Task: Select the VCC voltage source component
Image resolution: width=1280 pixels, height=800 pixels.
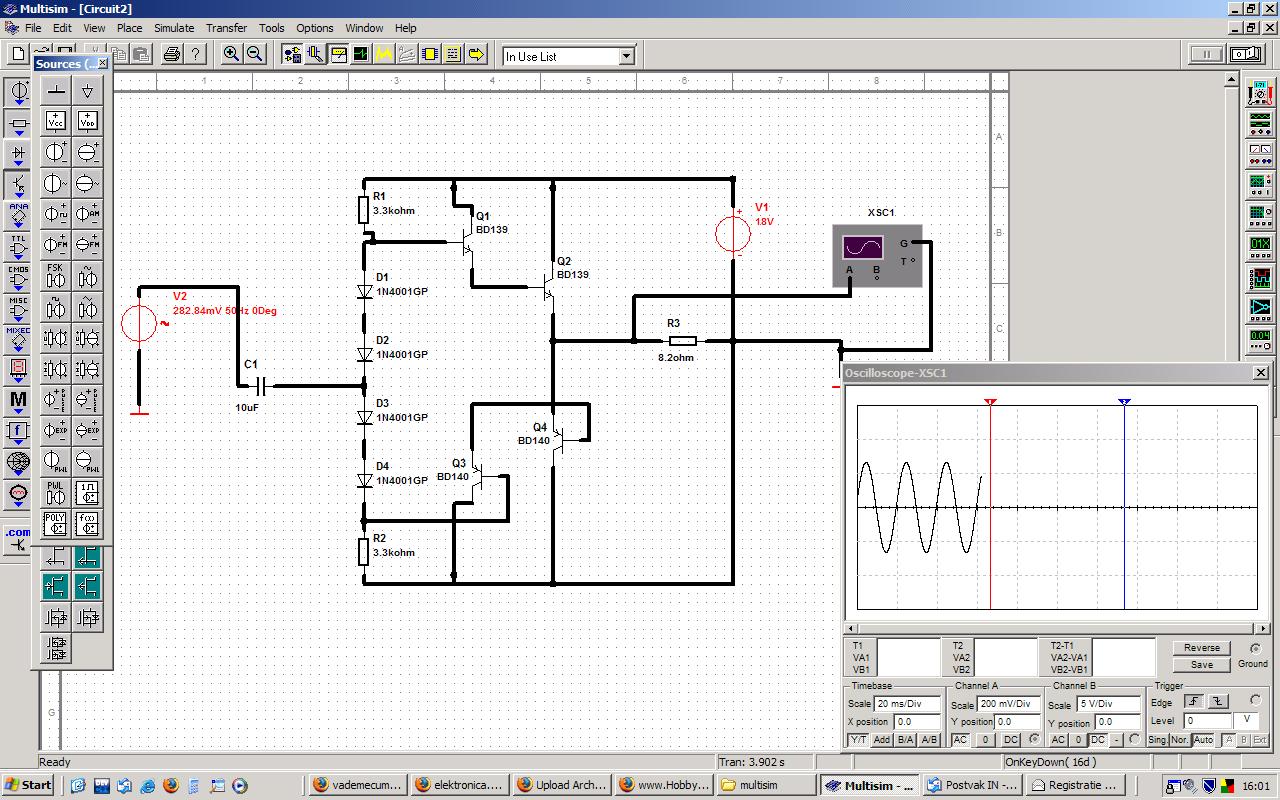Action: [x=56, y=121]
